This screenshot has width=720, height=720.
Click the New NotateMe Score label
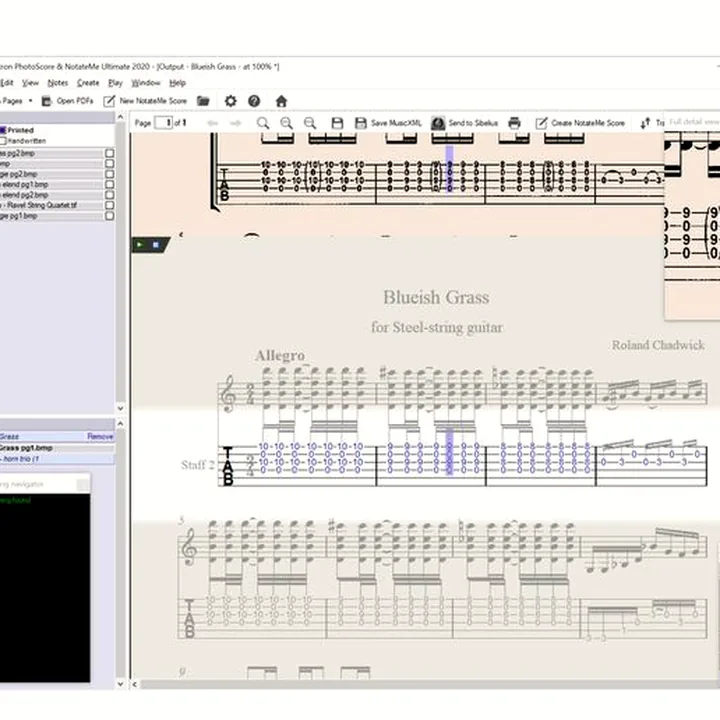coord(153,101)
